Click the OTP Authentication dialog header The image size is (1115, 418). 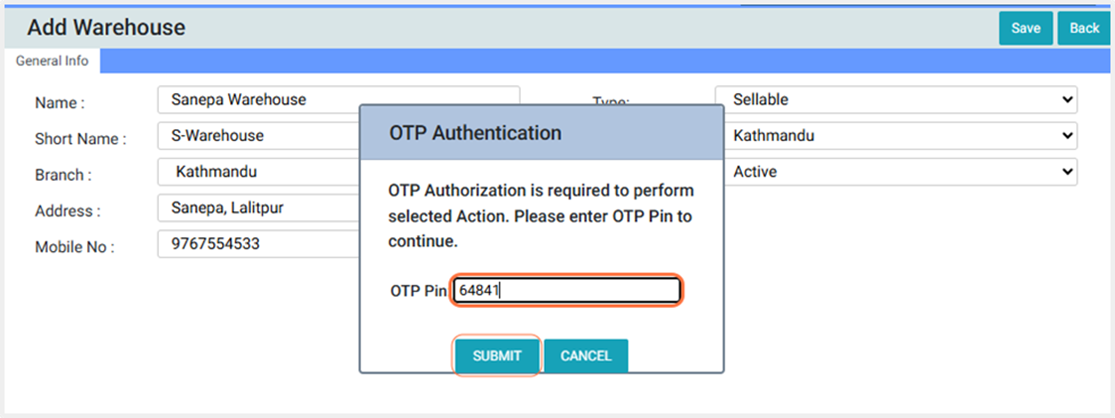pos(541,132)
